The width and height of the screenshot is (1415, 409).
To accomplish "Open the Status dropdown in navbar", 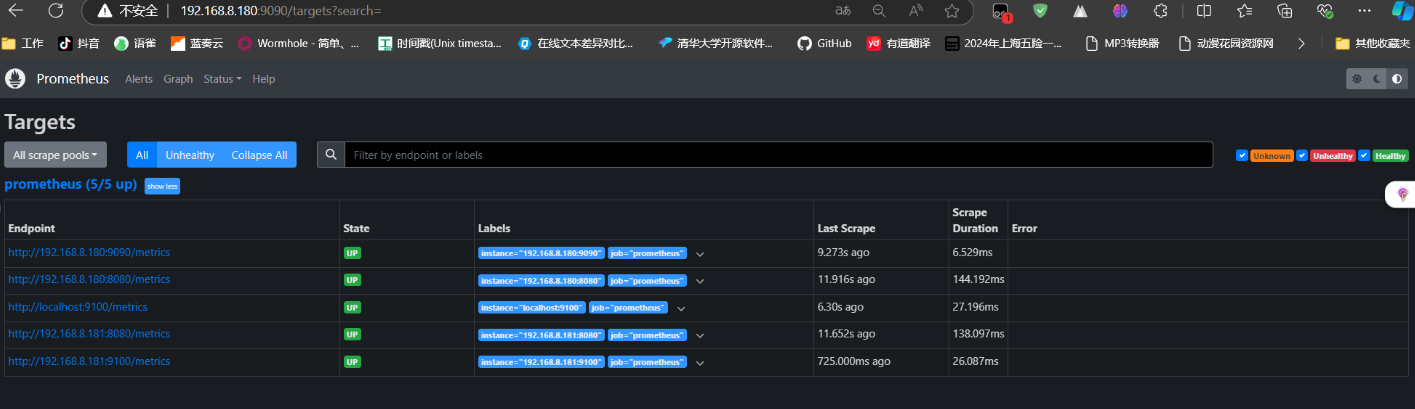I will coord(222,79).
